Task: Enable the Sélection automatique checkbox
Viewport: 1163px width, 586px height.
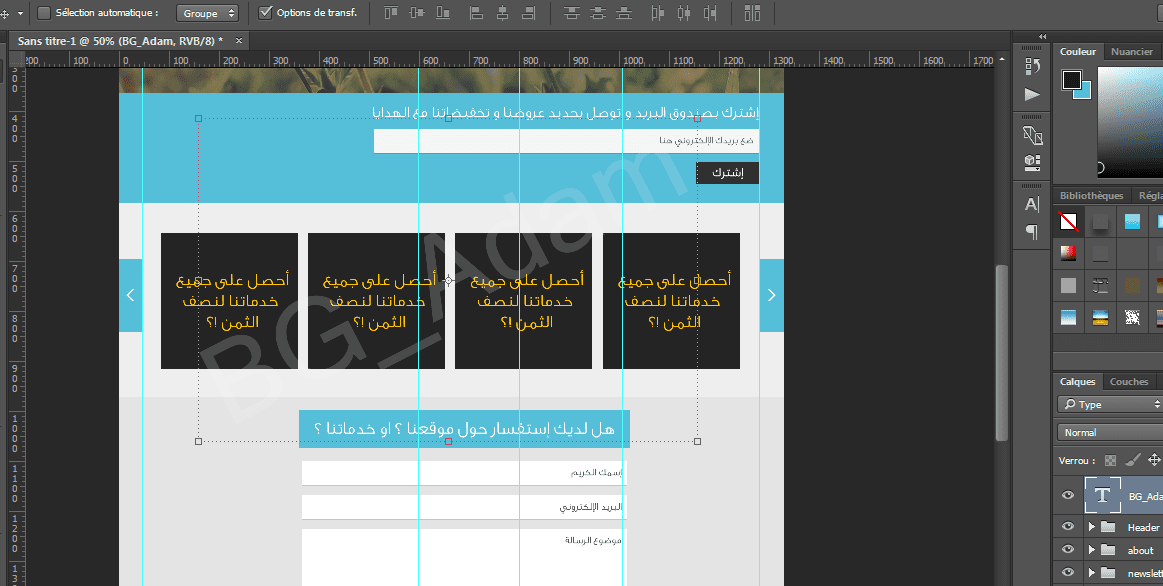Action: [x=44, y=13]
